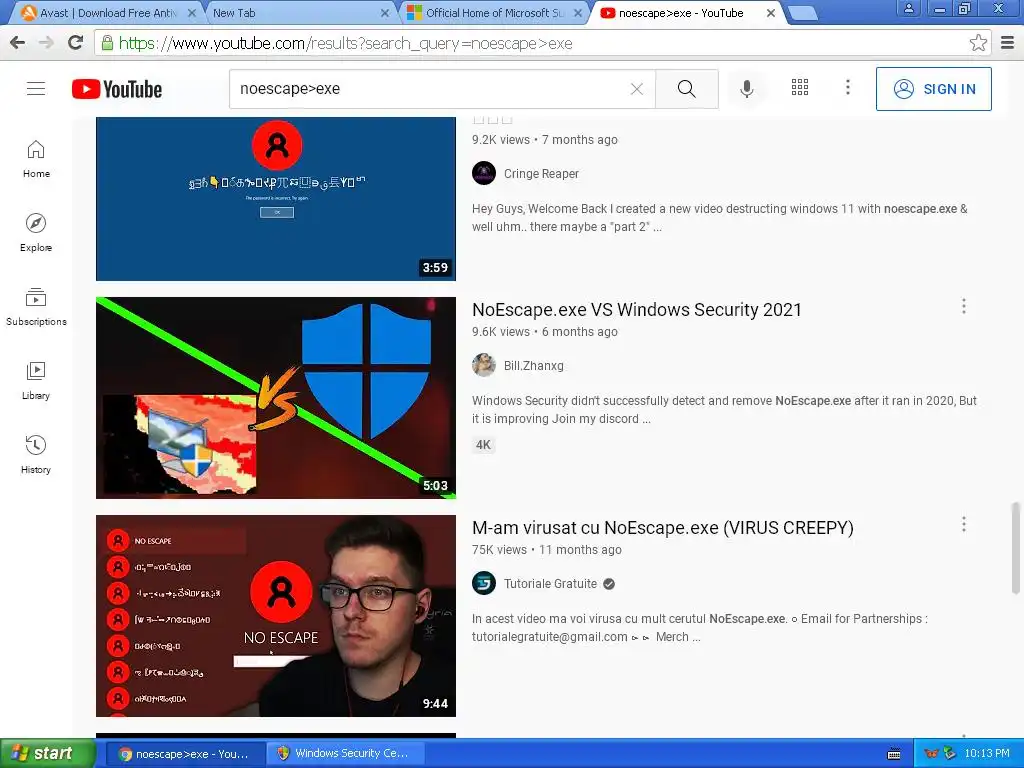This screenshot has height=768, width=1024.
Task: Open Explore in the sidebar
Action: coord(36,232)
